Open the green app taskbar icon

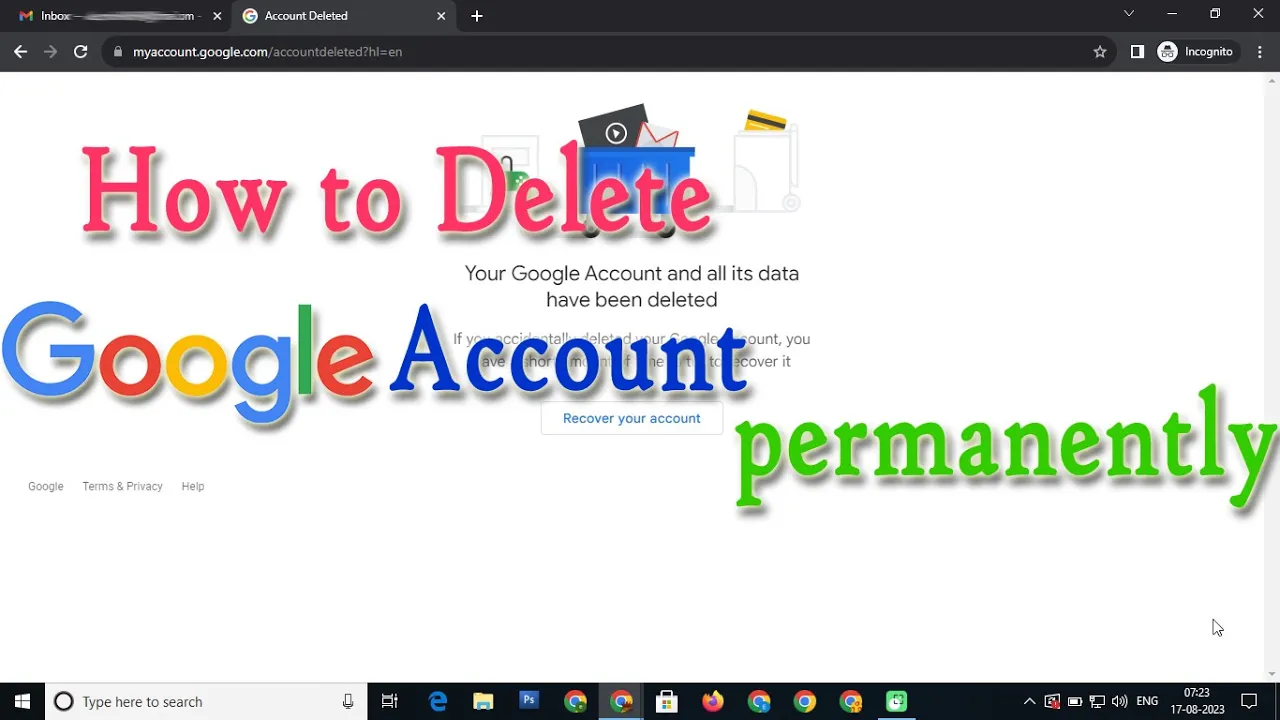(897, 702)
